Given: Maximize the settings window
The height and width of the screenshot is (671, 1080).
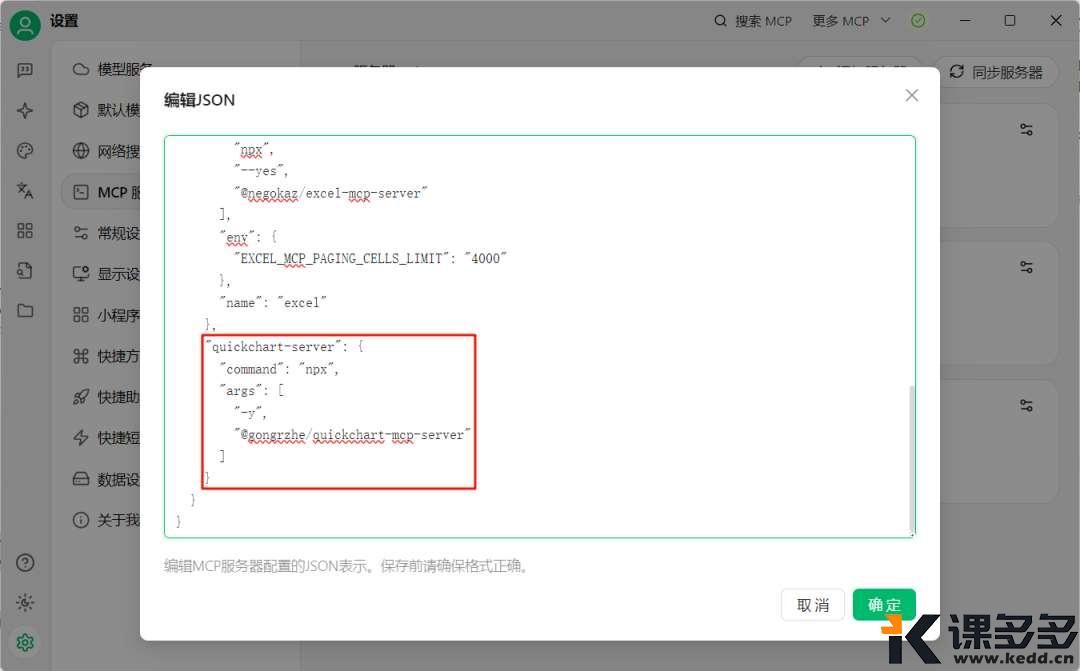Looking at the screenshot, I should (1010, 21).
